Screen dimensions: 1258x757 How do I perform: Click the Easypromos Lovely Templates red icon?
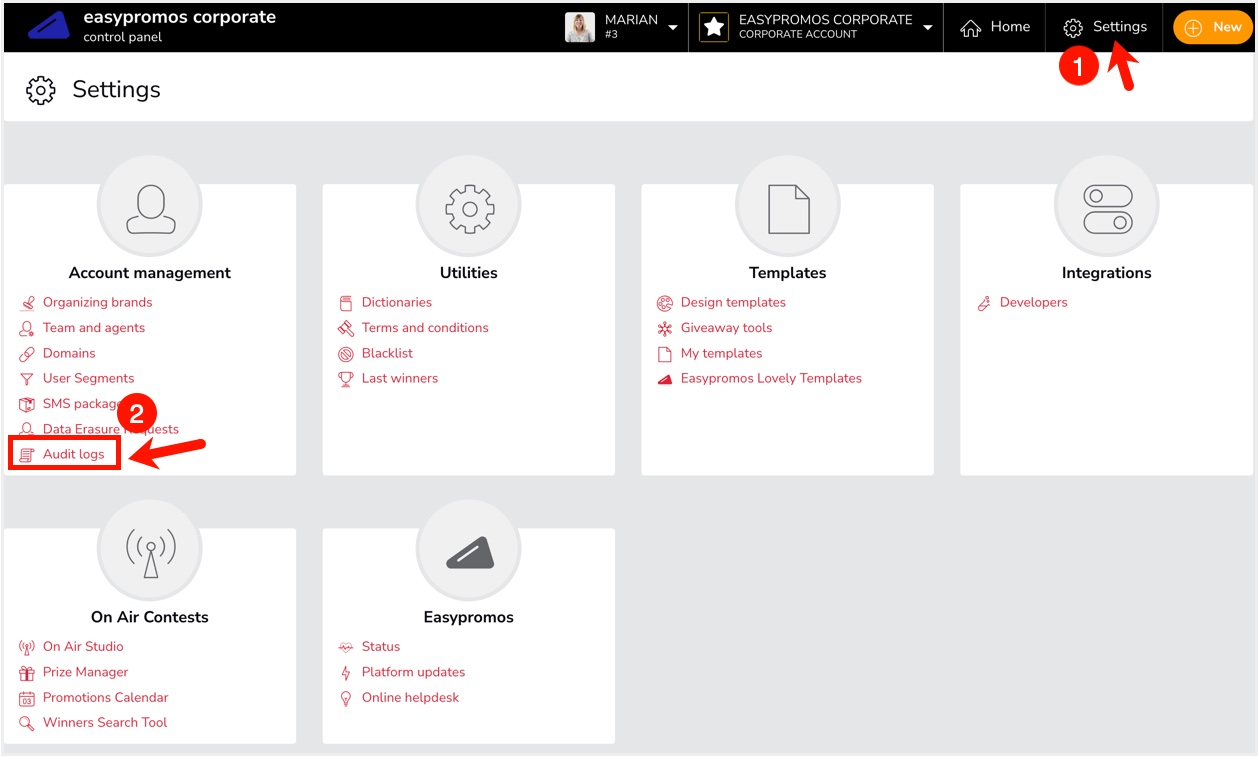[665, 379]
